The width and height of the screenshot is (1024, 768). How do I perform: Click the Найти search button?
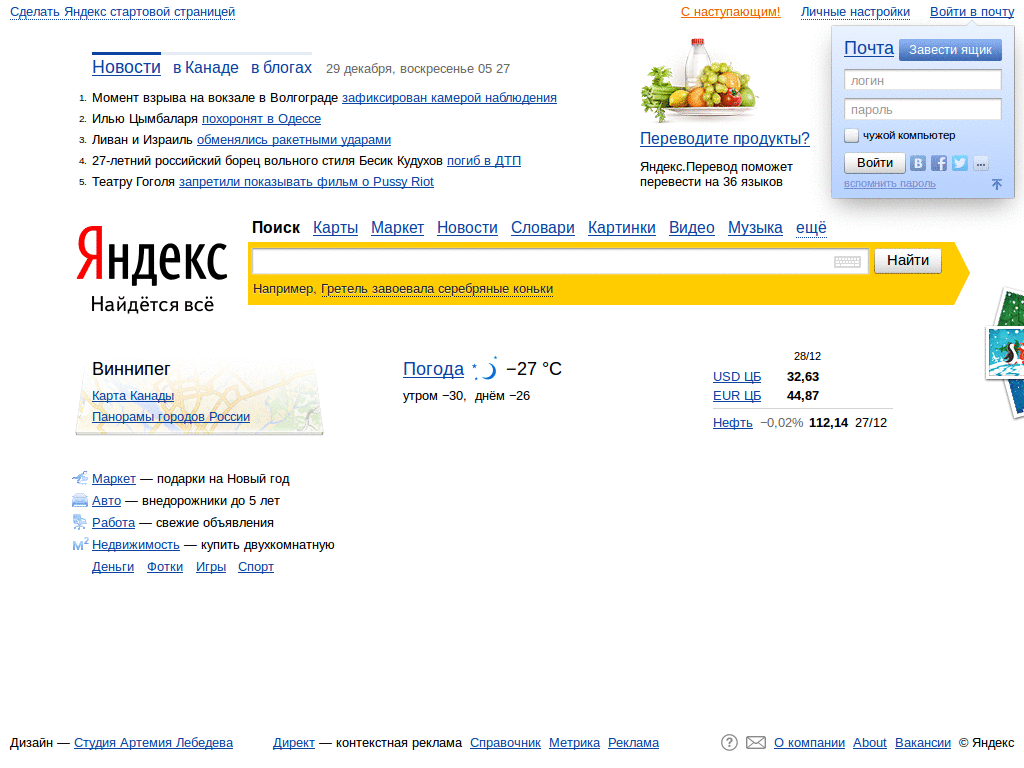908,261
